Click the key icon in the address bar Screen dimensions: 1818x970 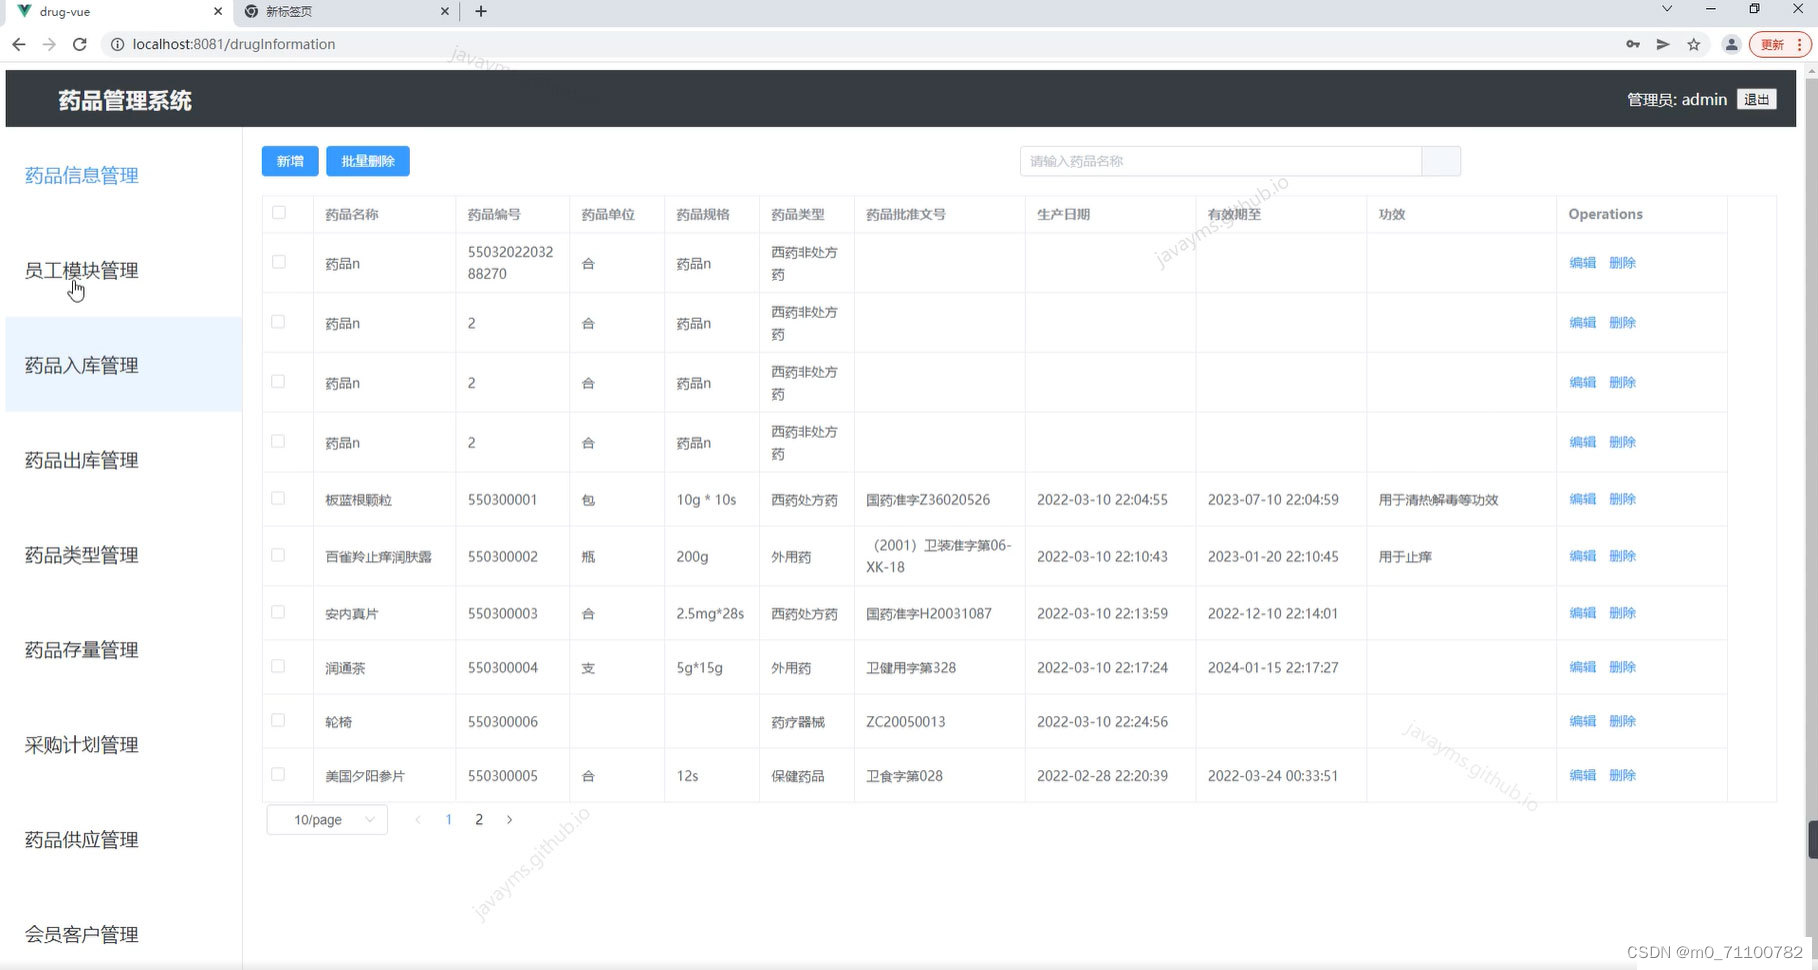[x=1633, y=44]
